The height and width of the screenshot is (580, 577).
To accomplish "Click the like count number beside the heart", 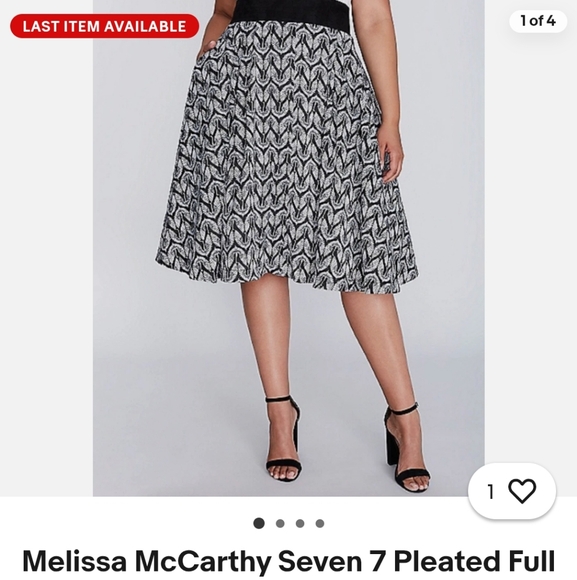I will 491,492.
